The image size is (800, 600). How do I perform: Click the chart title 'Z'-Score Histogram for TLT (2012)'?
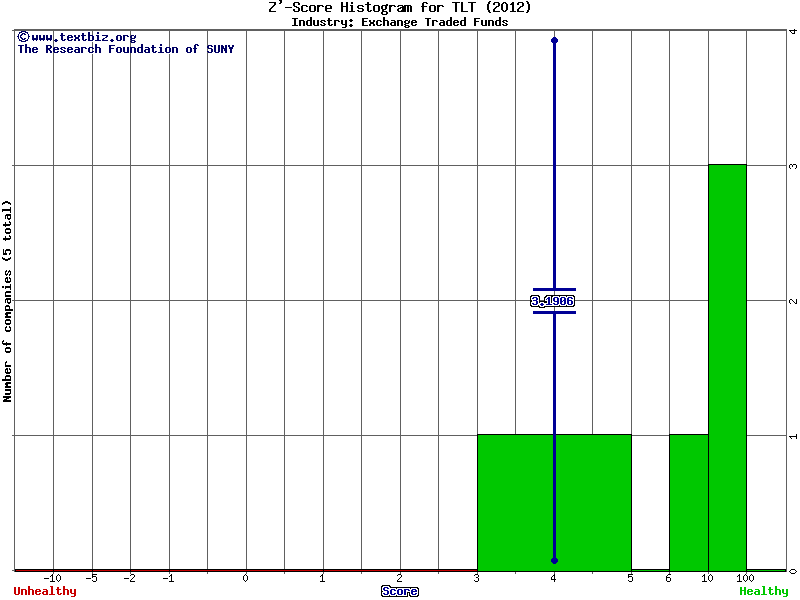399,7
